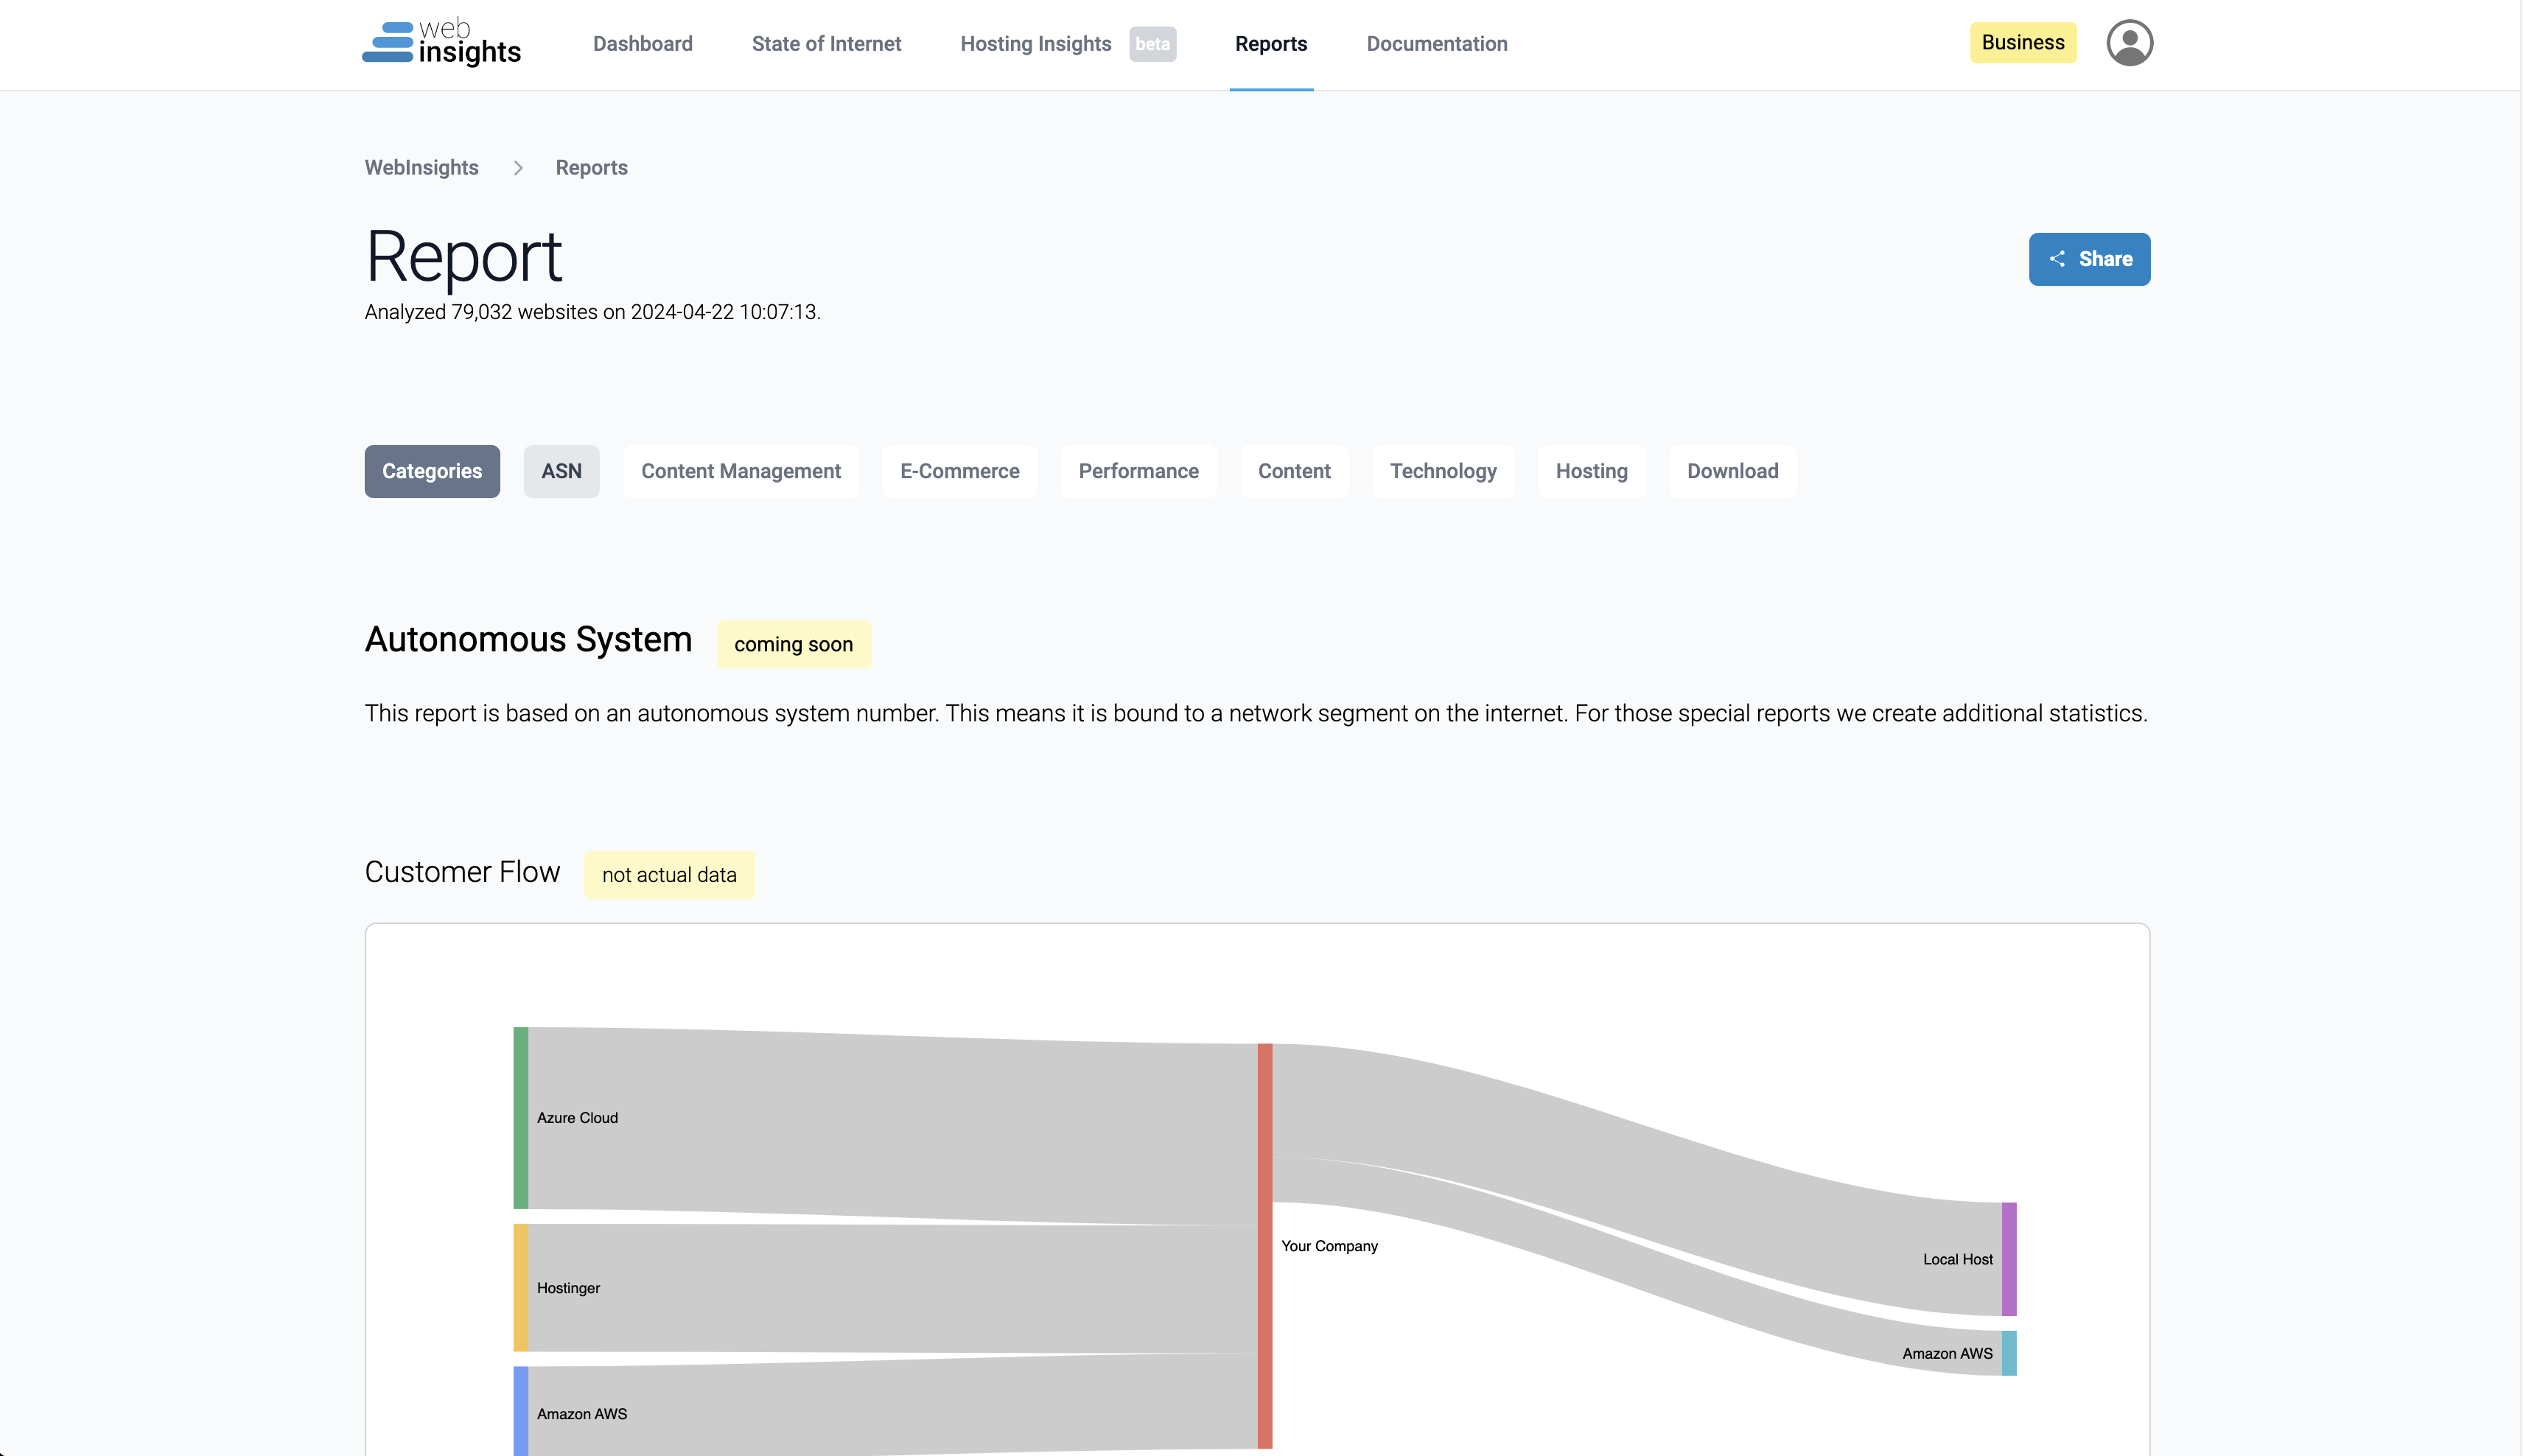Click the purple Local Host node bar
The height and width of the screenshot is (1456, 2523).
[x=2008, y=1258]
